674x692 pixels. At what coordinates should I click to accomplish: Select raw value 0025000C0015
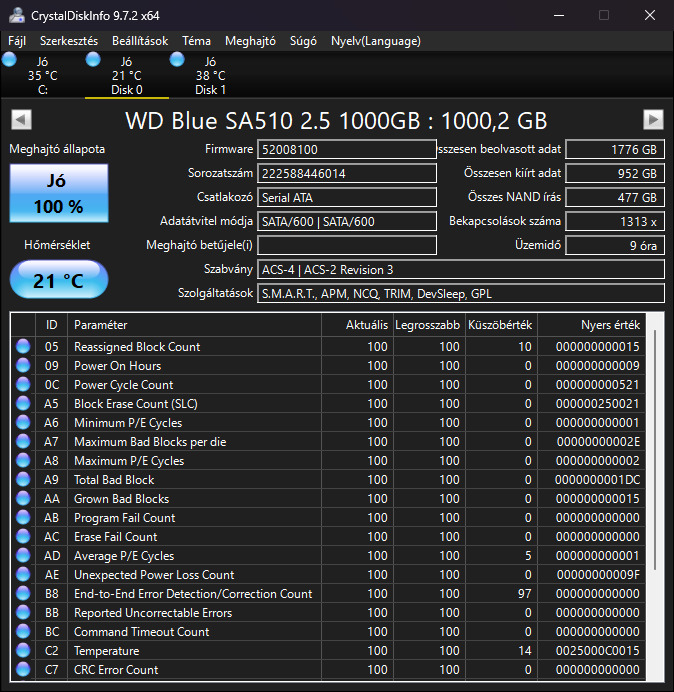(598, 651)
